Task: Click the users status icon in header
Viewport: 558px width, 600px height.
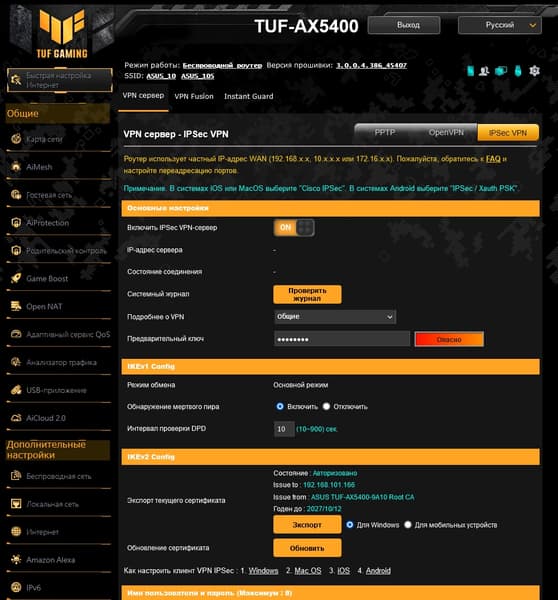Action: click(484, 71)
